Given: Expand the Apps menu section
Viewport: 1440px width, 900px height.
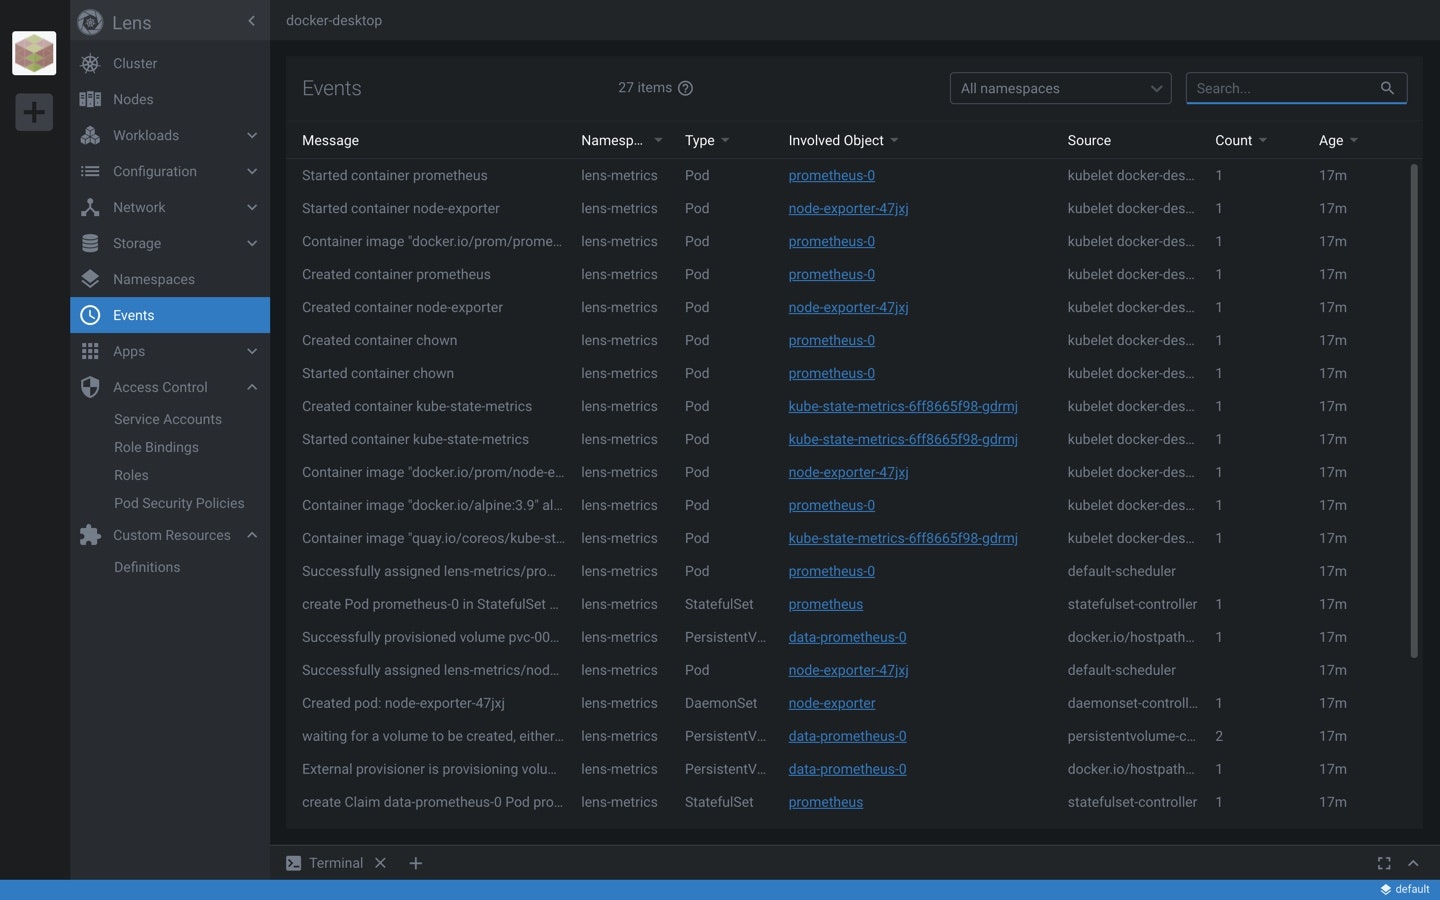Looking at the screenshot, I should click(x=252, y=351).
